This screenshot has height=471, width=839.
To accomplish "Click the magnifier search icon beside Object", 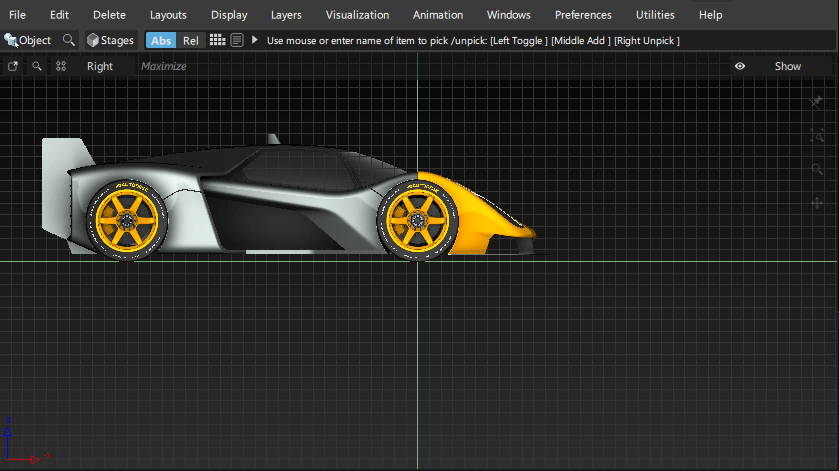I will 68,40.
